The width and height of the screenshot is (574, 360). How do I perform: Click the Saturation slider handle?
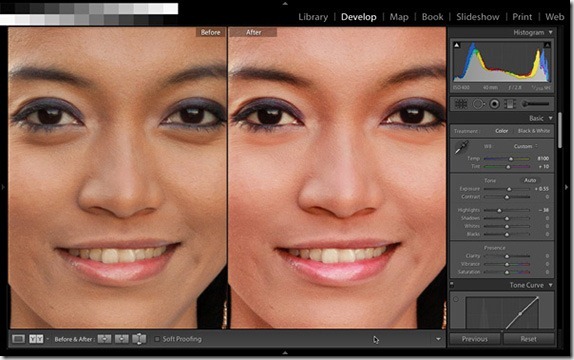(507, 272)
